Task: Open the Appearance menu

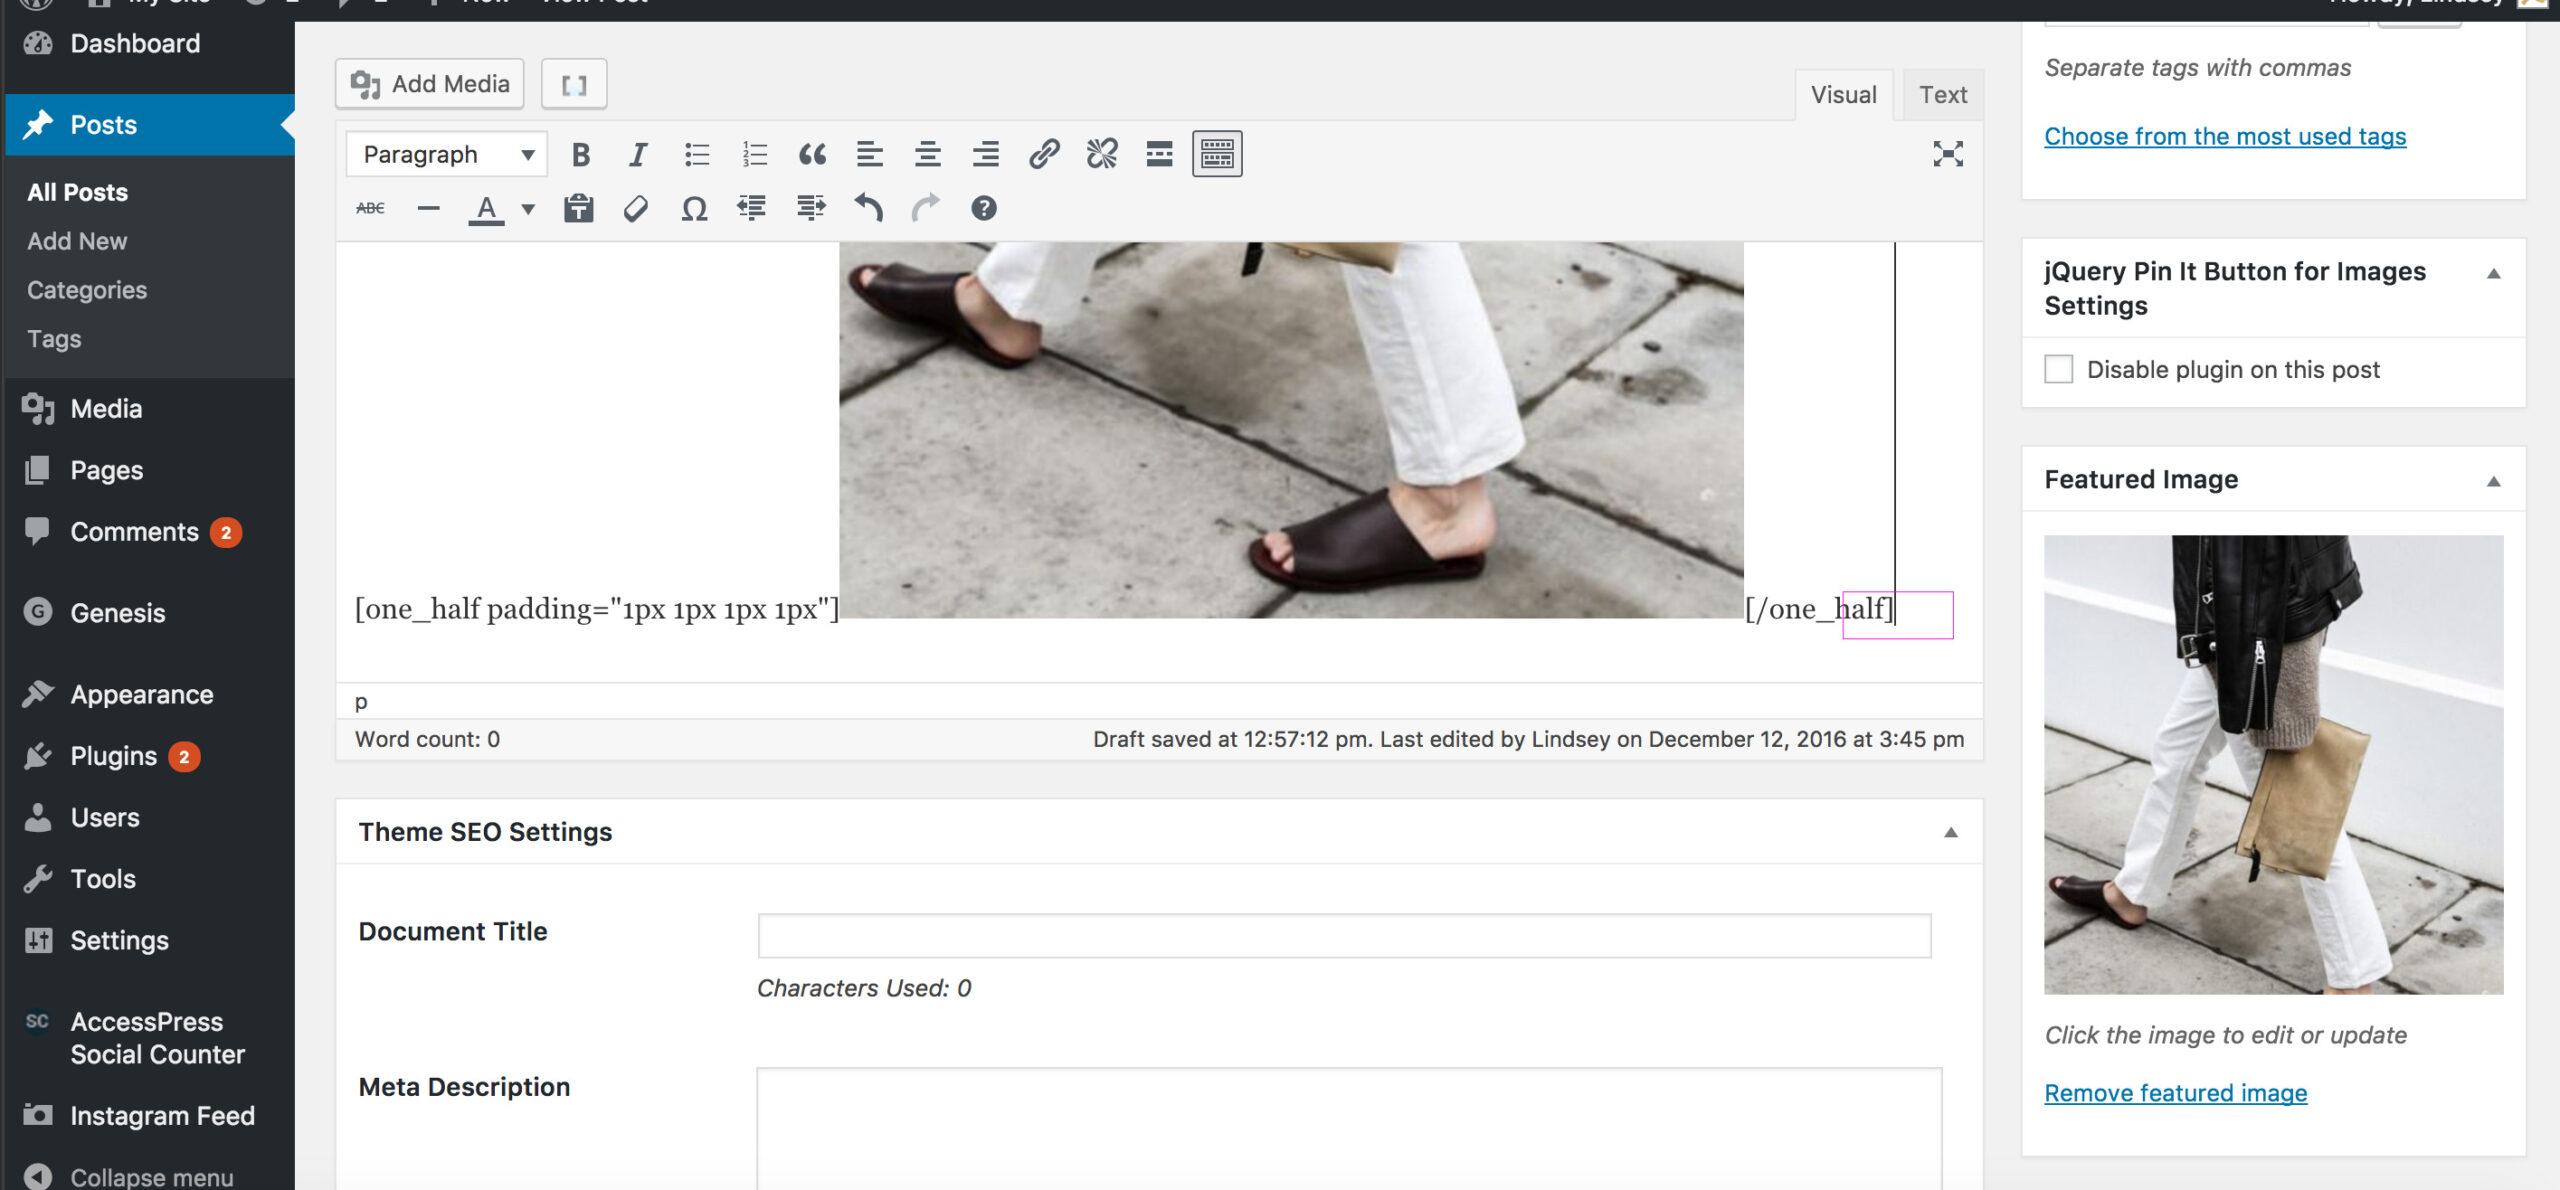Action: point(141,695)
